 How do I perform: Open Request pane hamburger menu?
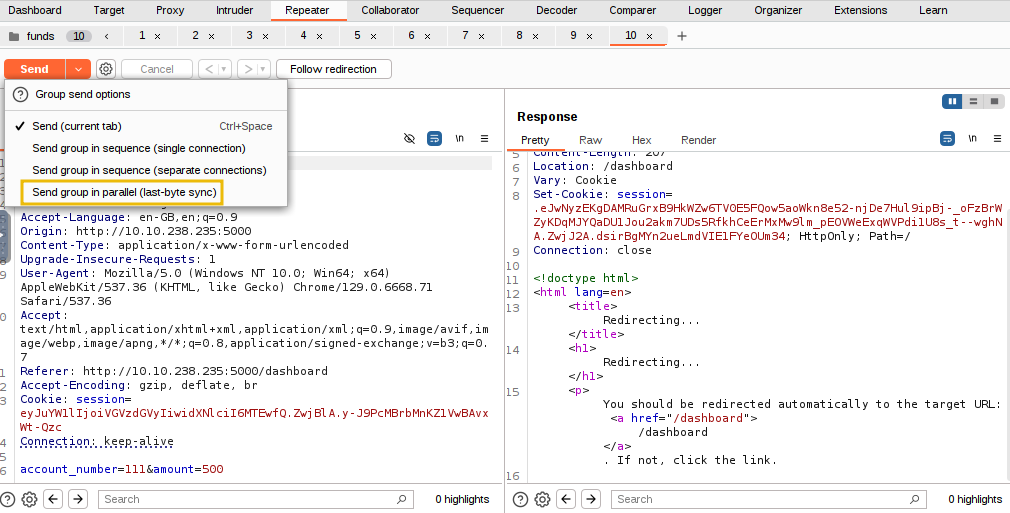pyautogui.click(x=484, y=139)
